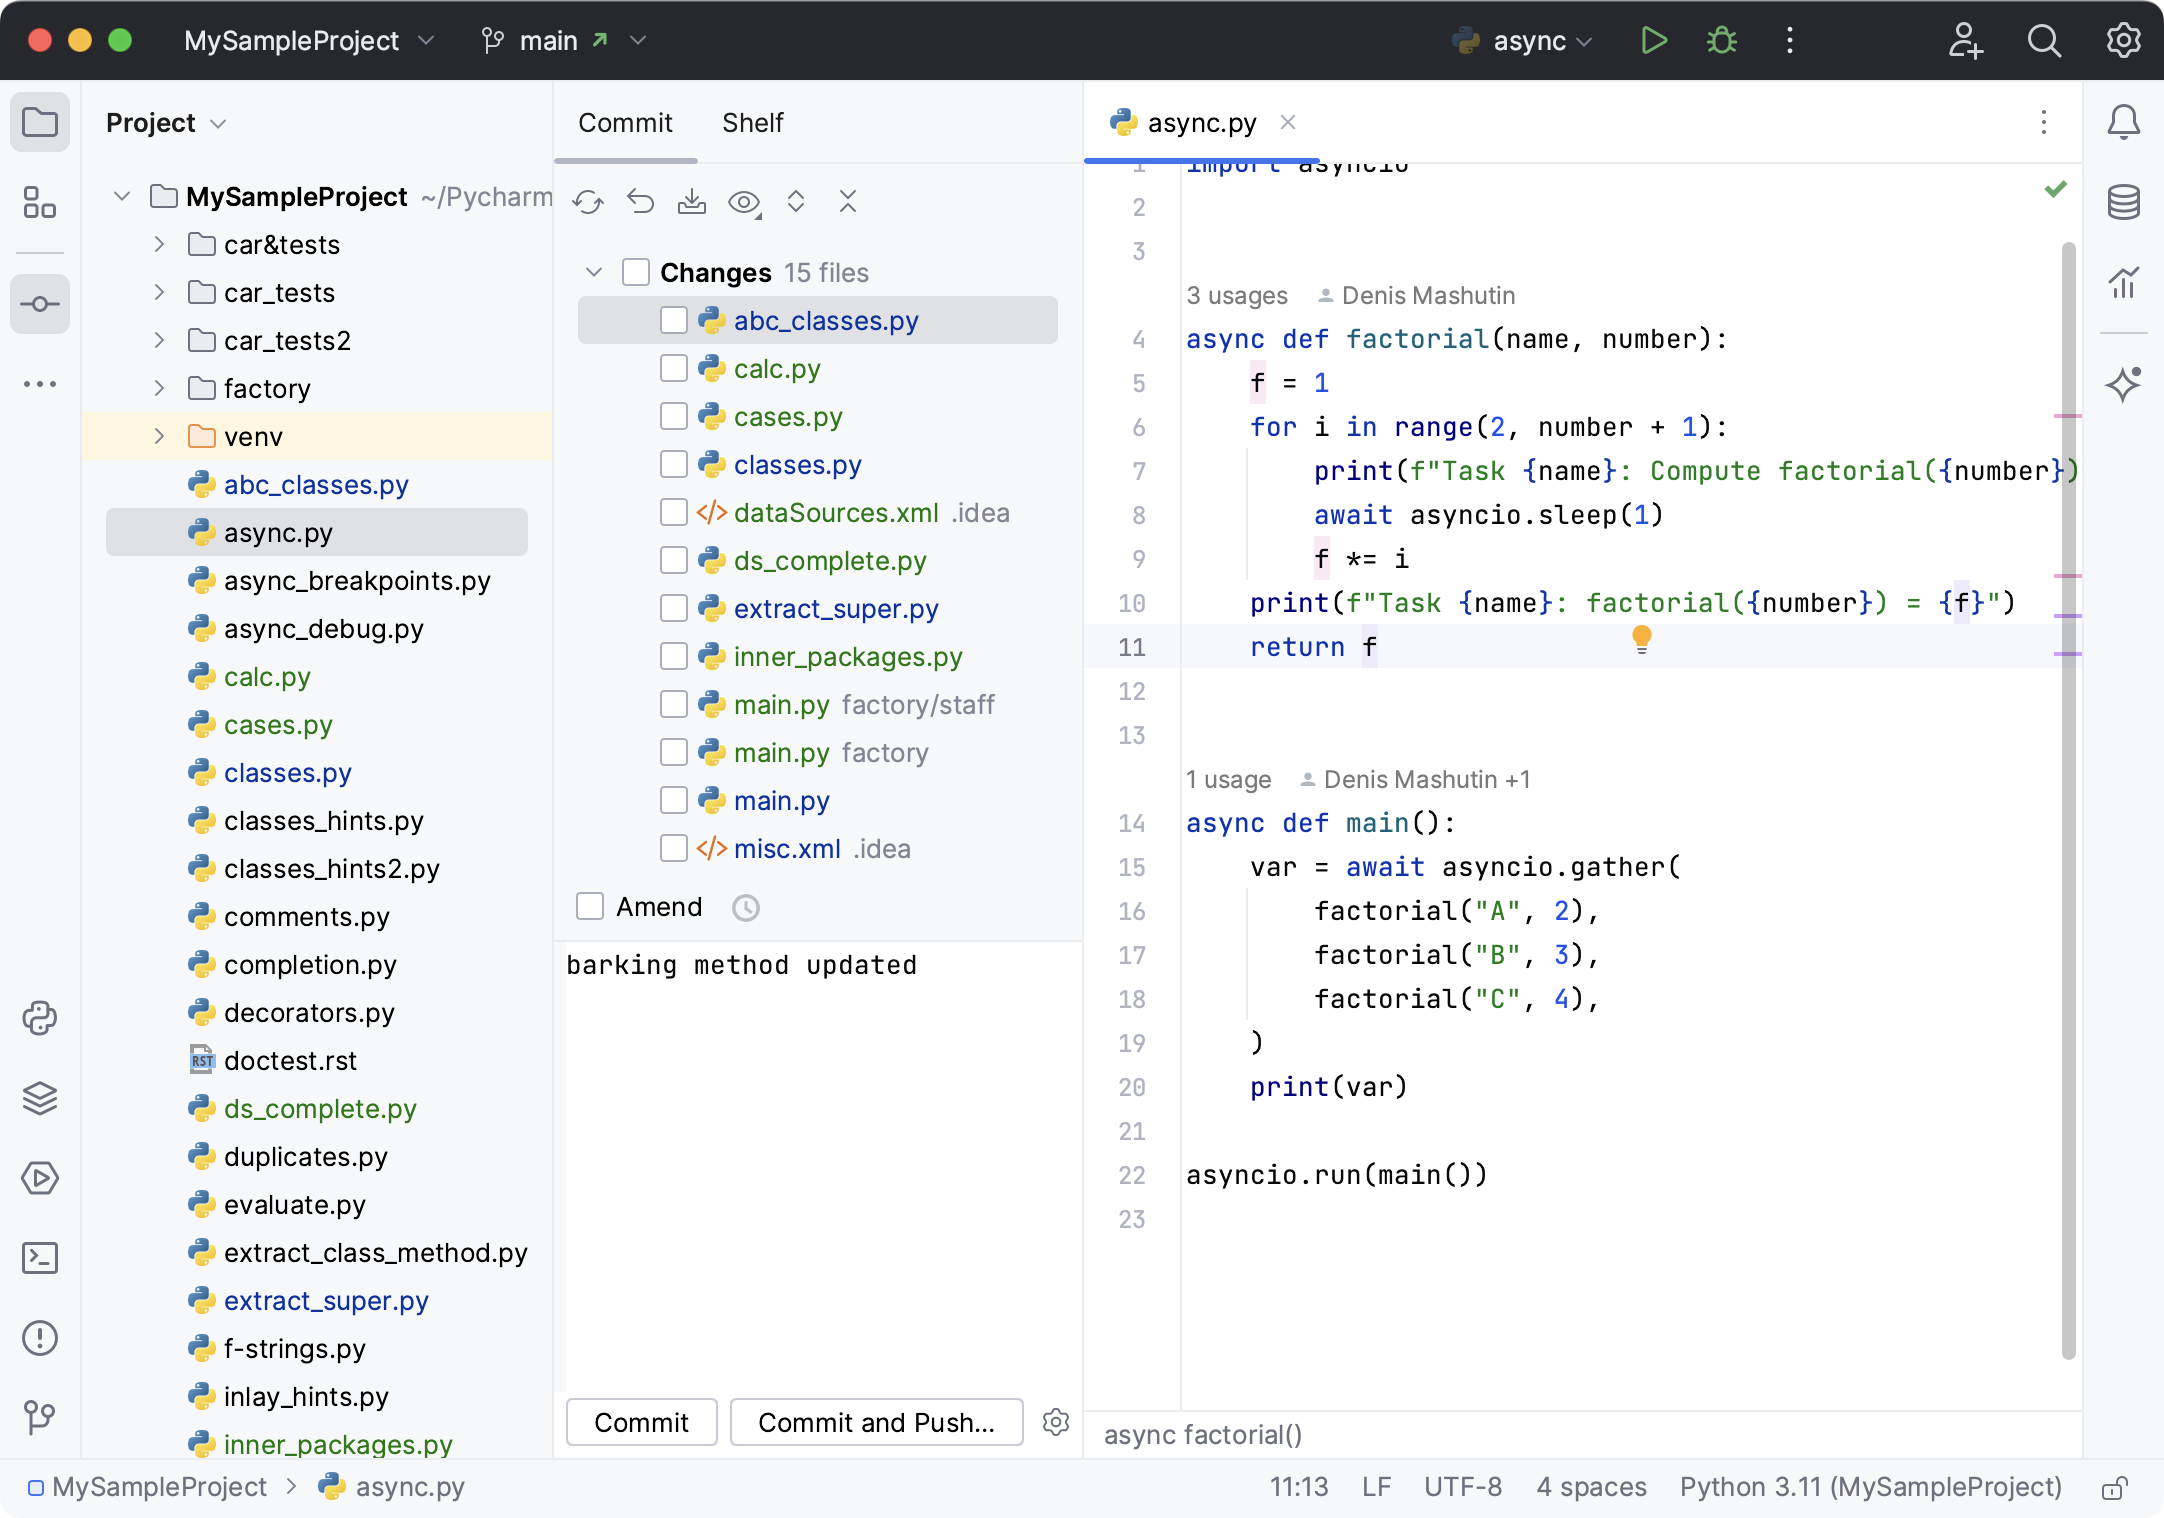
Task: Click the Rollback changes icon
Action: pyautogui.click(x=640, y=202)
